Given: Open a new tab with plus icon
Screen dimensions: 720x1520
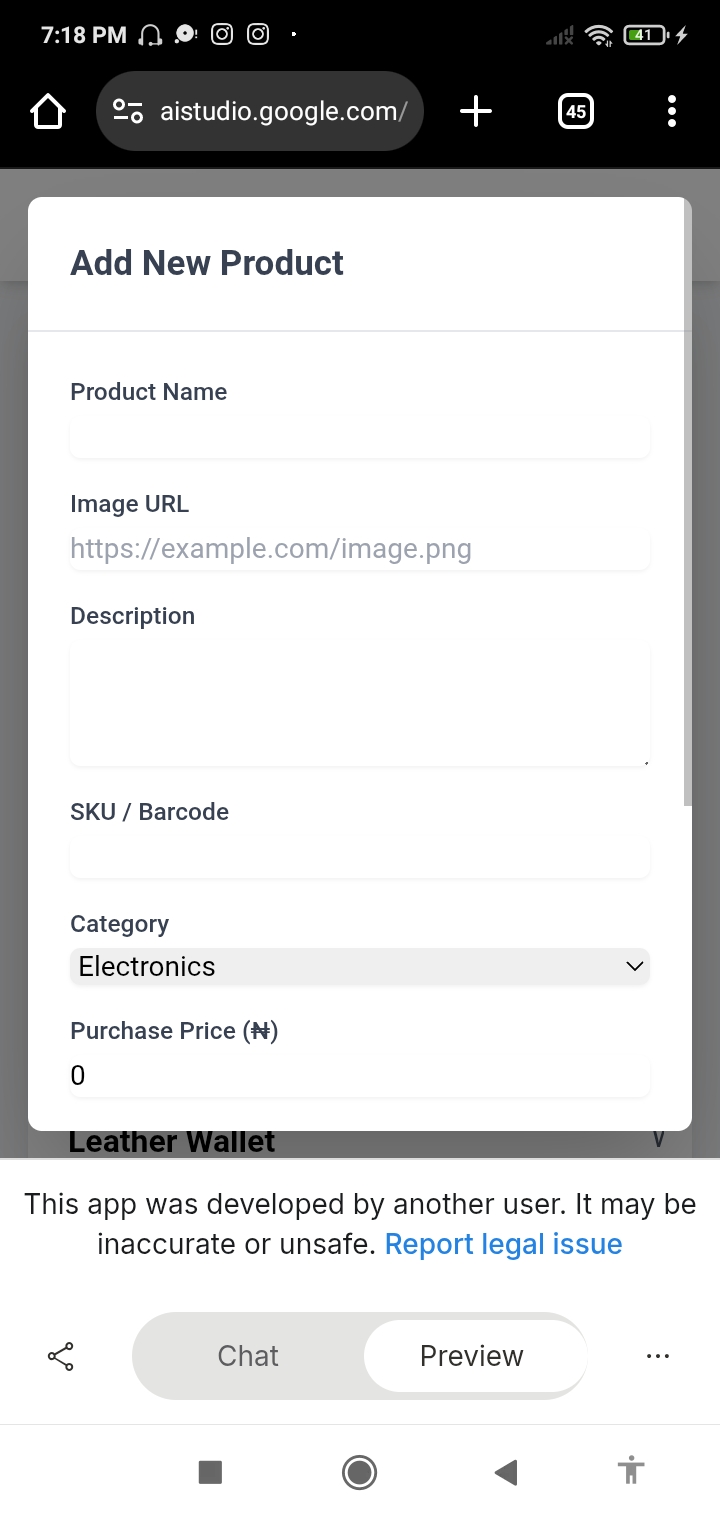Looking at the screenshot, I should tap(476, 112).
